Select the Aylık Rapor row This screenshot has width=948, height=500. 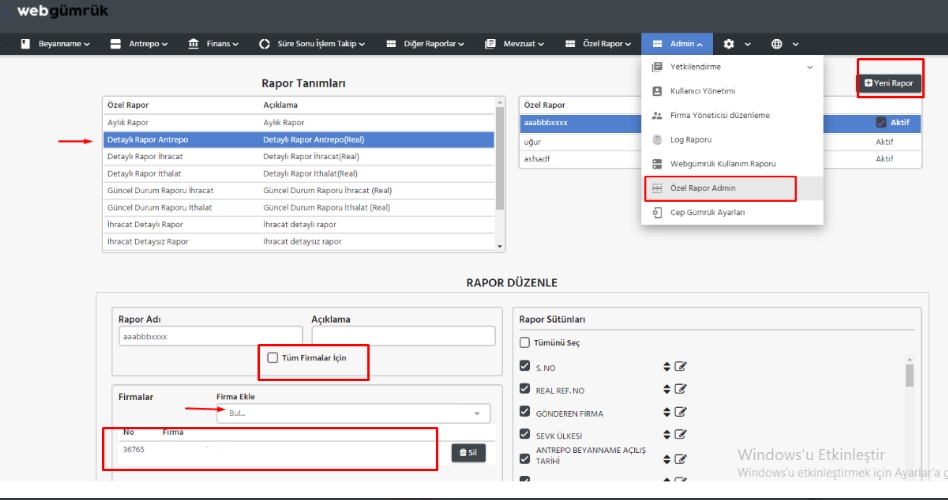pyautogui.click(x=299, y=122)
